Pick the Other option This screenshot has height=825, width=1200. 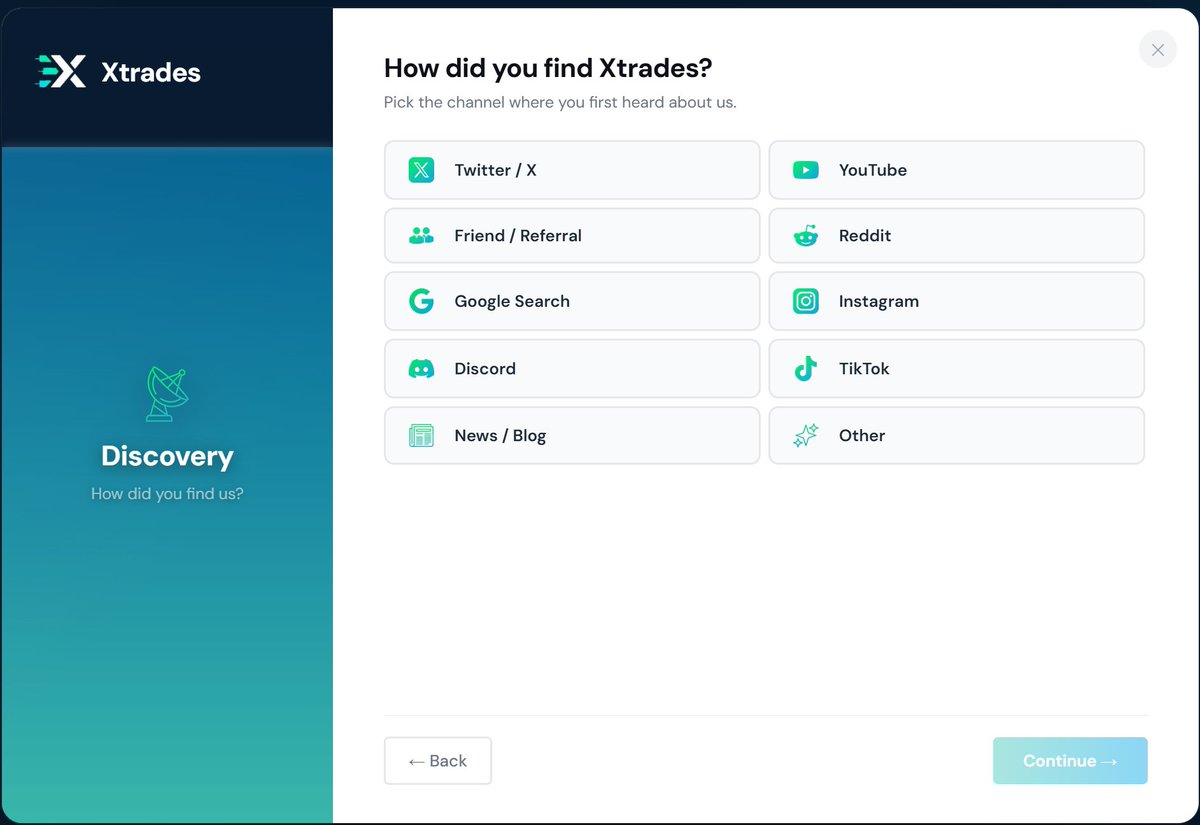coord(956,436)
